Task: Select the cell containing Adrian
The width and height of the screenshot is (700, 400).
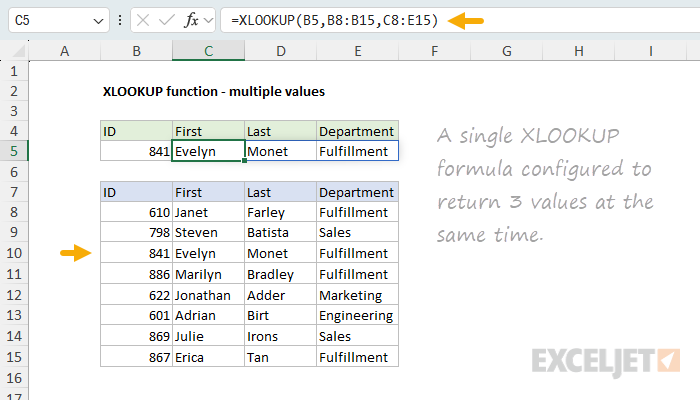Action: pyautogui.click(x=208, y=315)
